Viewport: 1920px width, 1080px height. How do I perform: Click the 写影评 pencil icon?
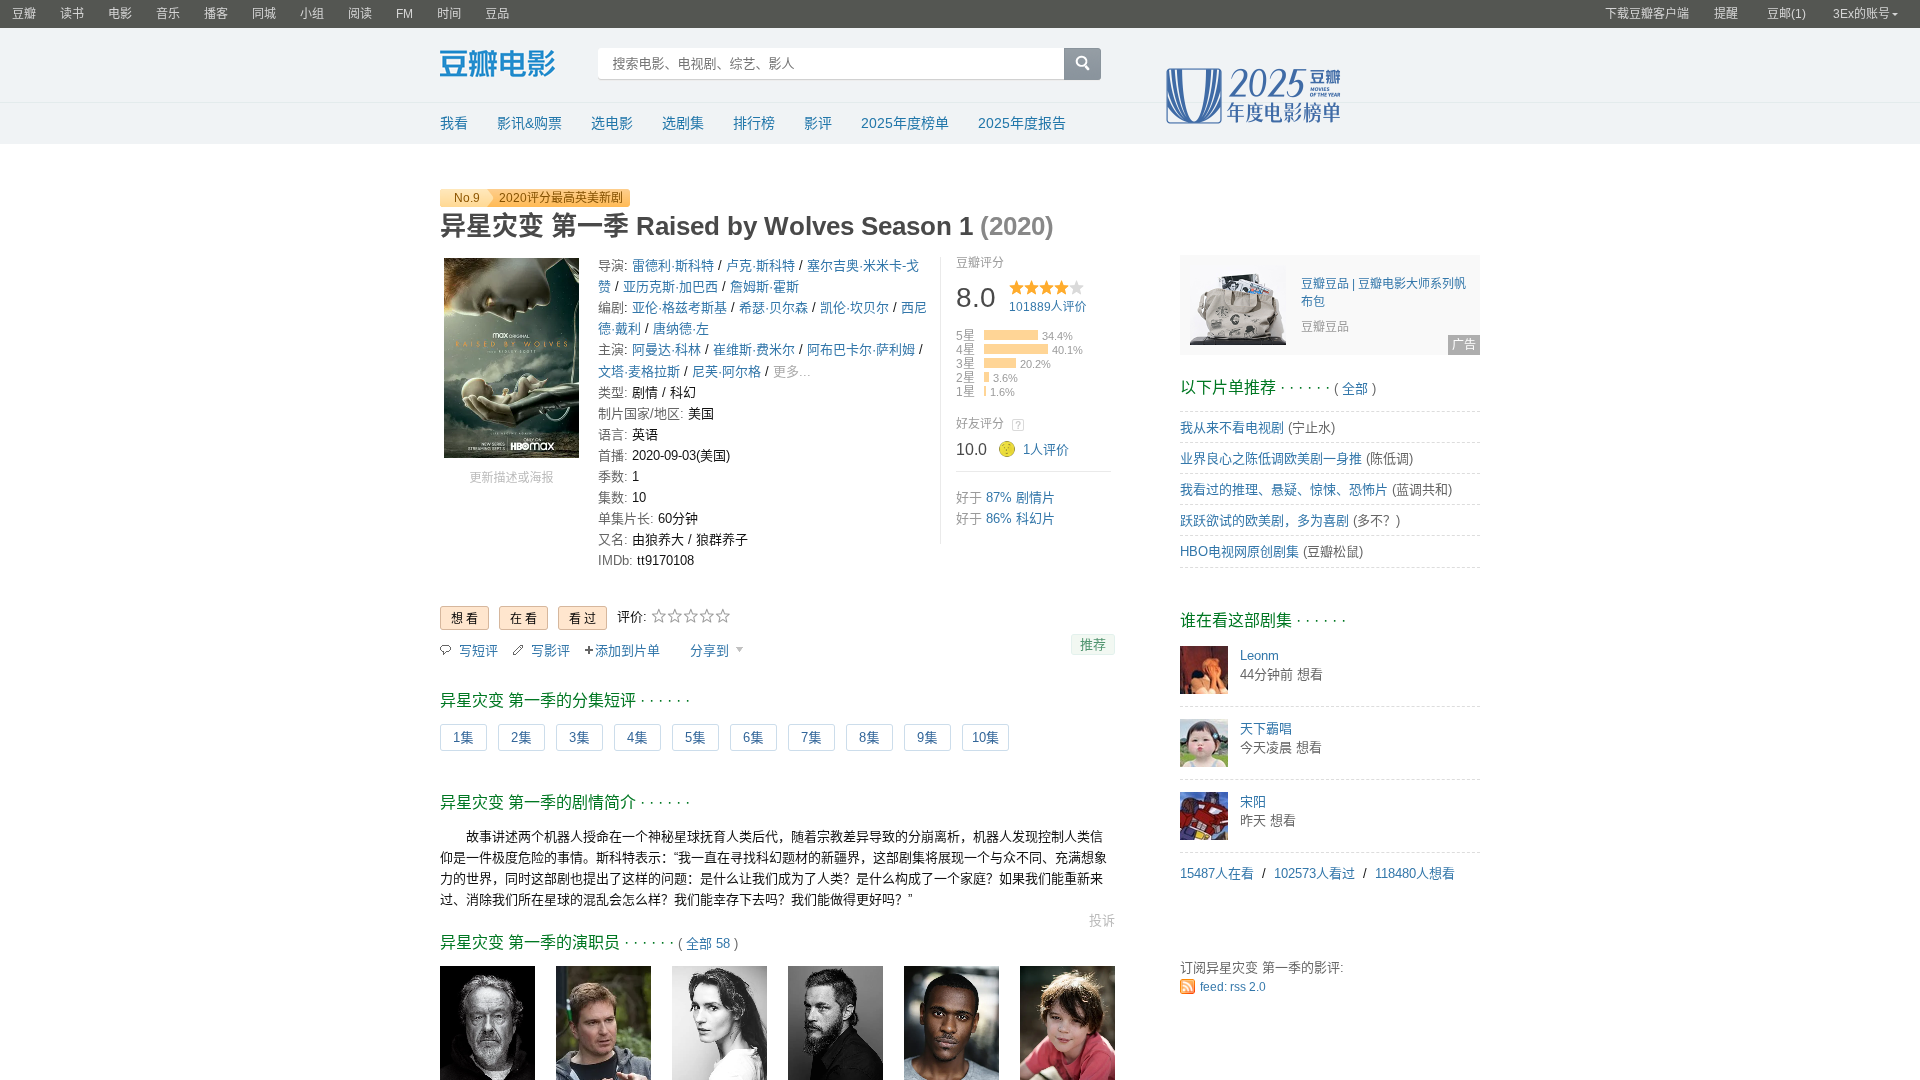click(518, 650)
